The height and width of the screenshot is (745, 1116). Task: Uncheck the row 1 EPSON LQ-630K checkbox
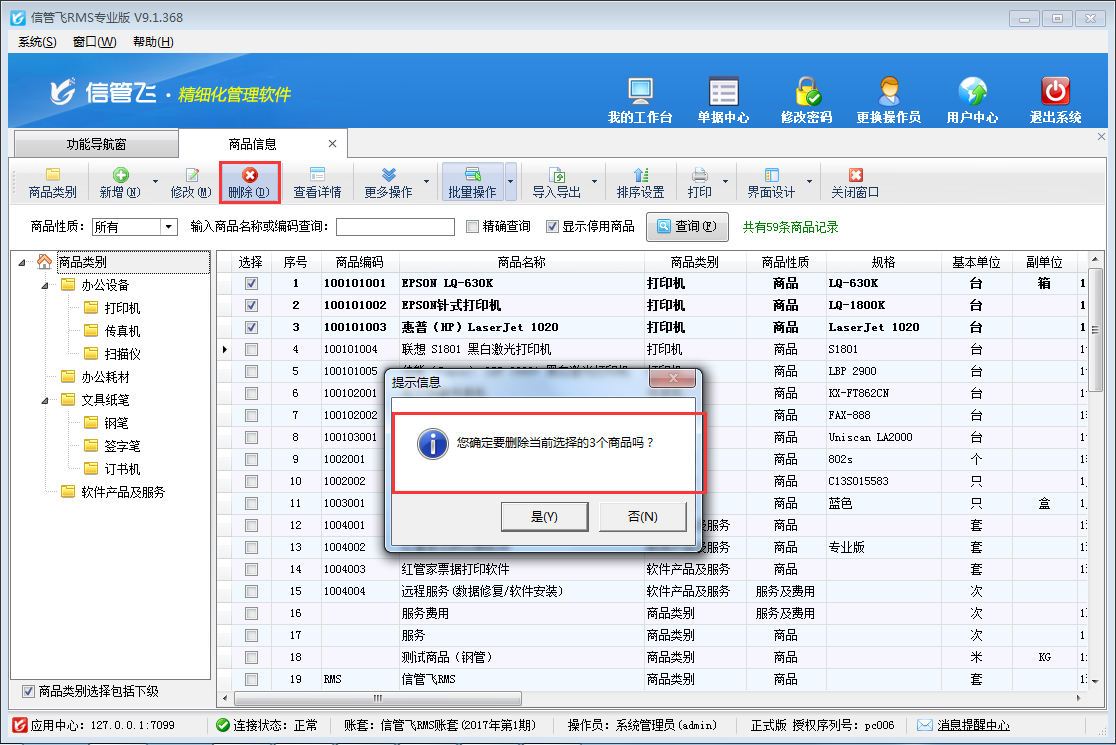(x=251, y=283)
